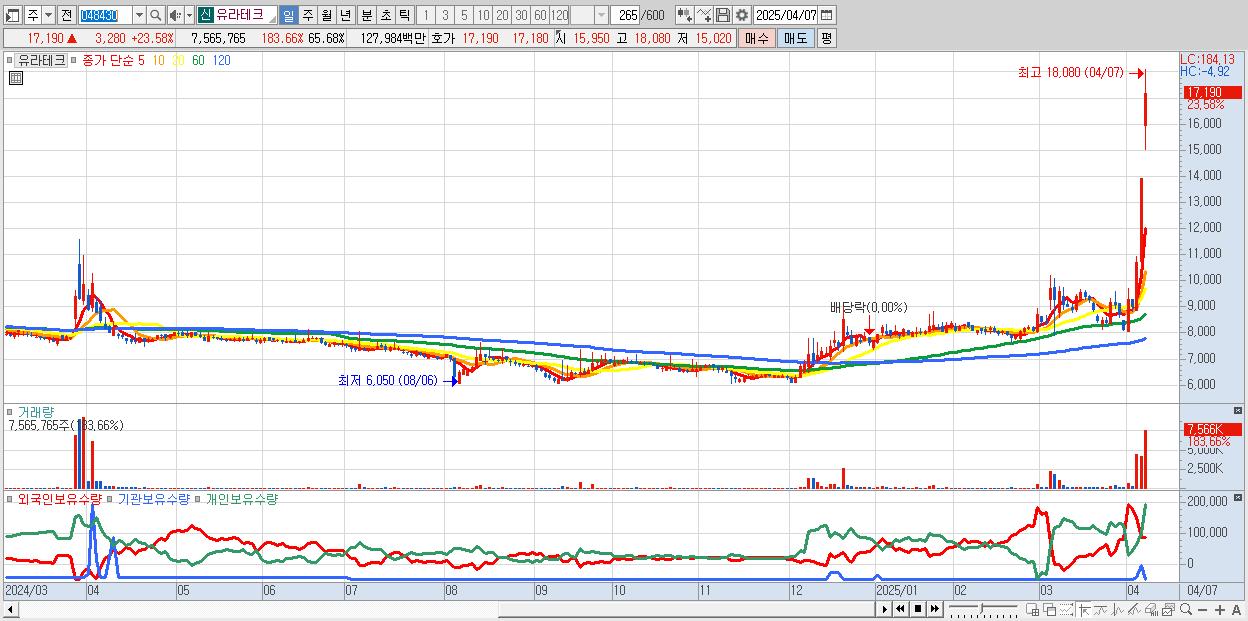Screen dimensions: 1248x621
Task: Click the plus zoom-in icon
Action: tap(1220, 609)
